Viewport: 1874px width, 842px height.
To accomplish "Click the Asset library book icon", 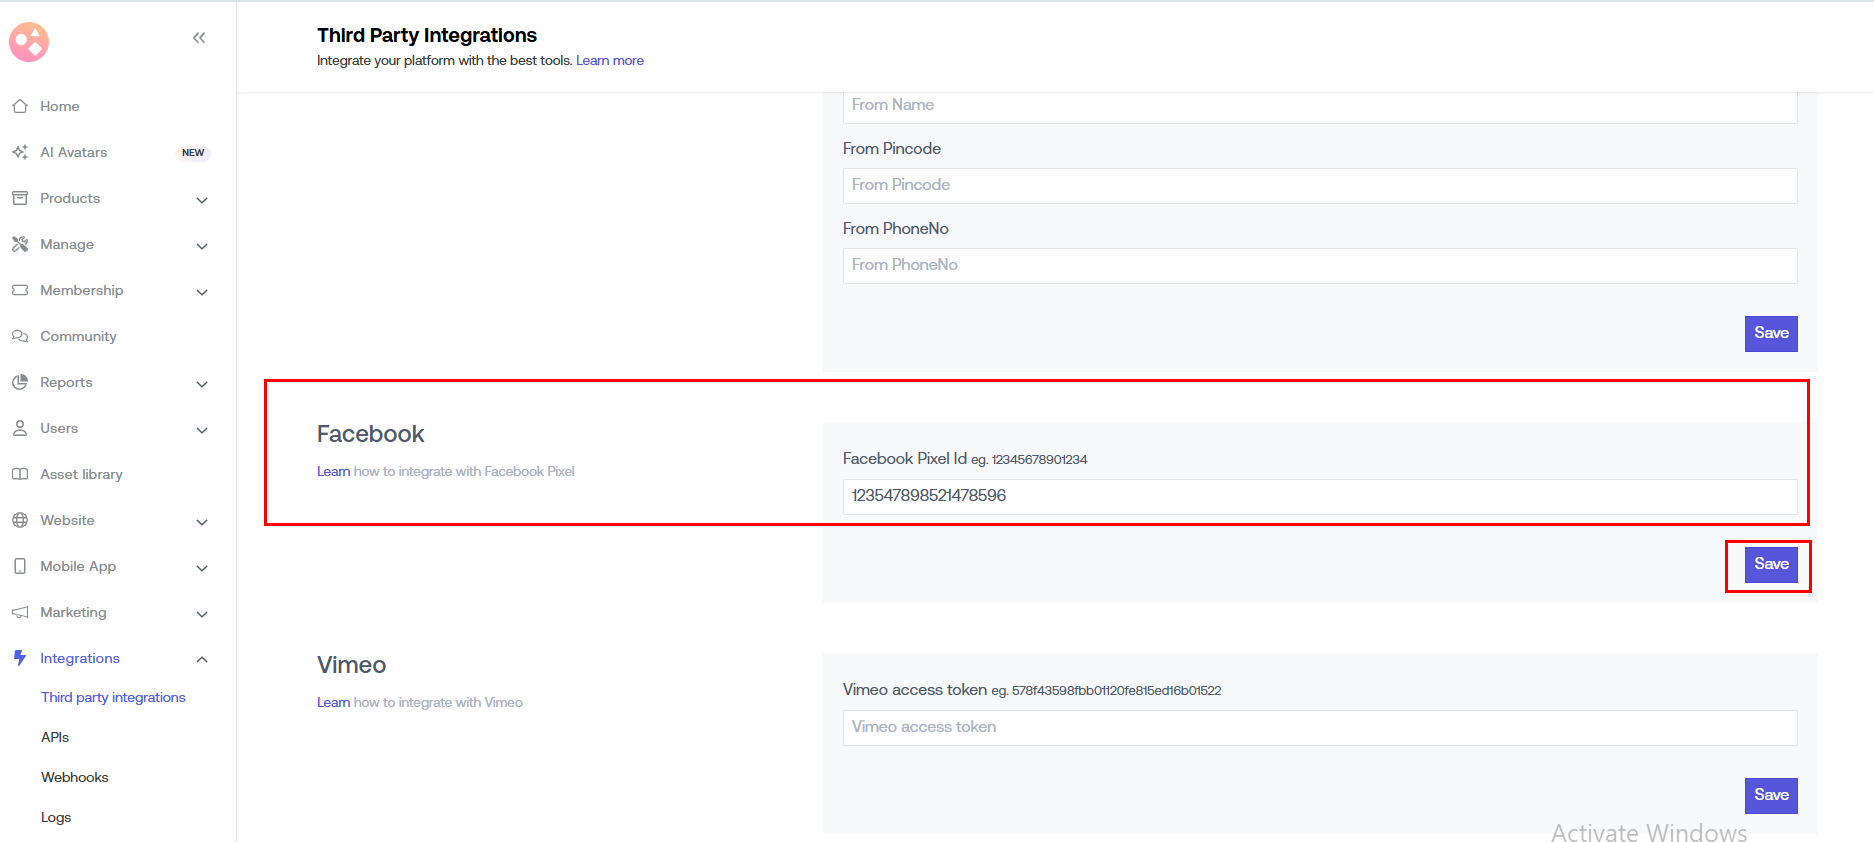I will [x=20, y=474].
